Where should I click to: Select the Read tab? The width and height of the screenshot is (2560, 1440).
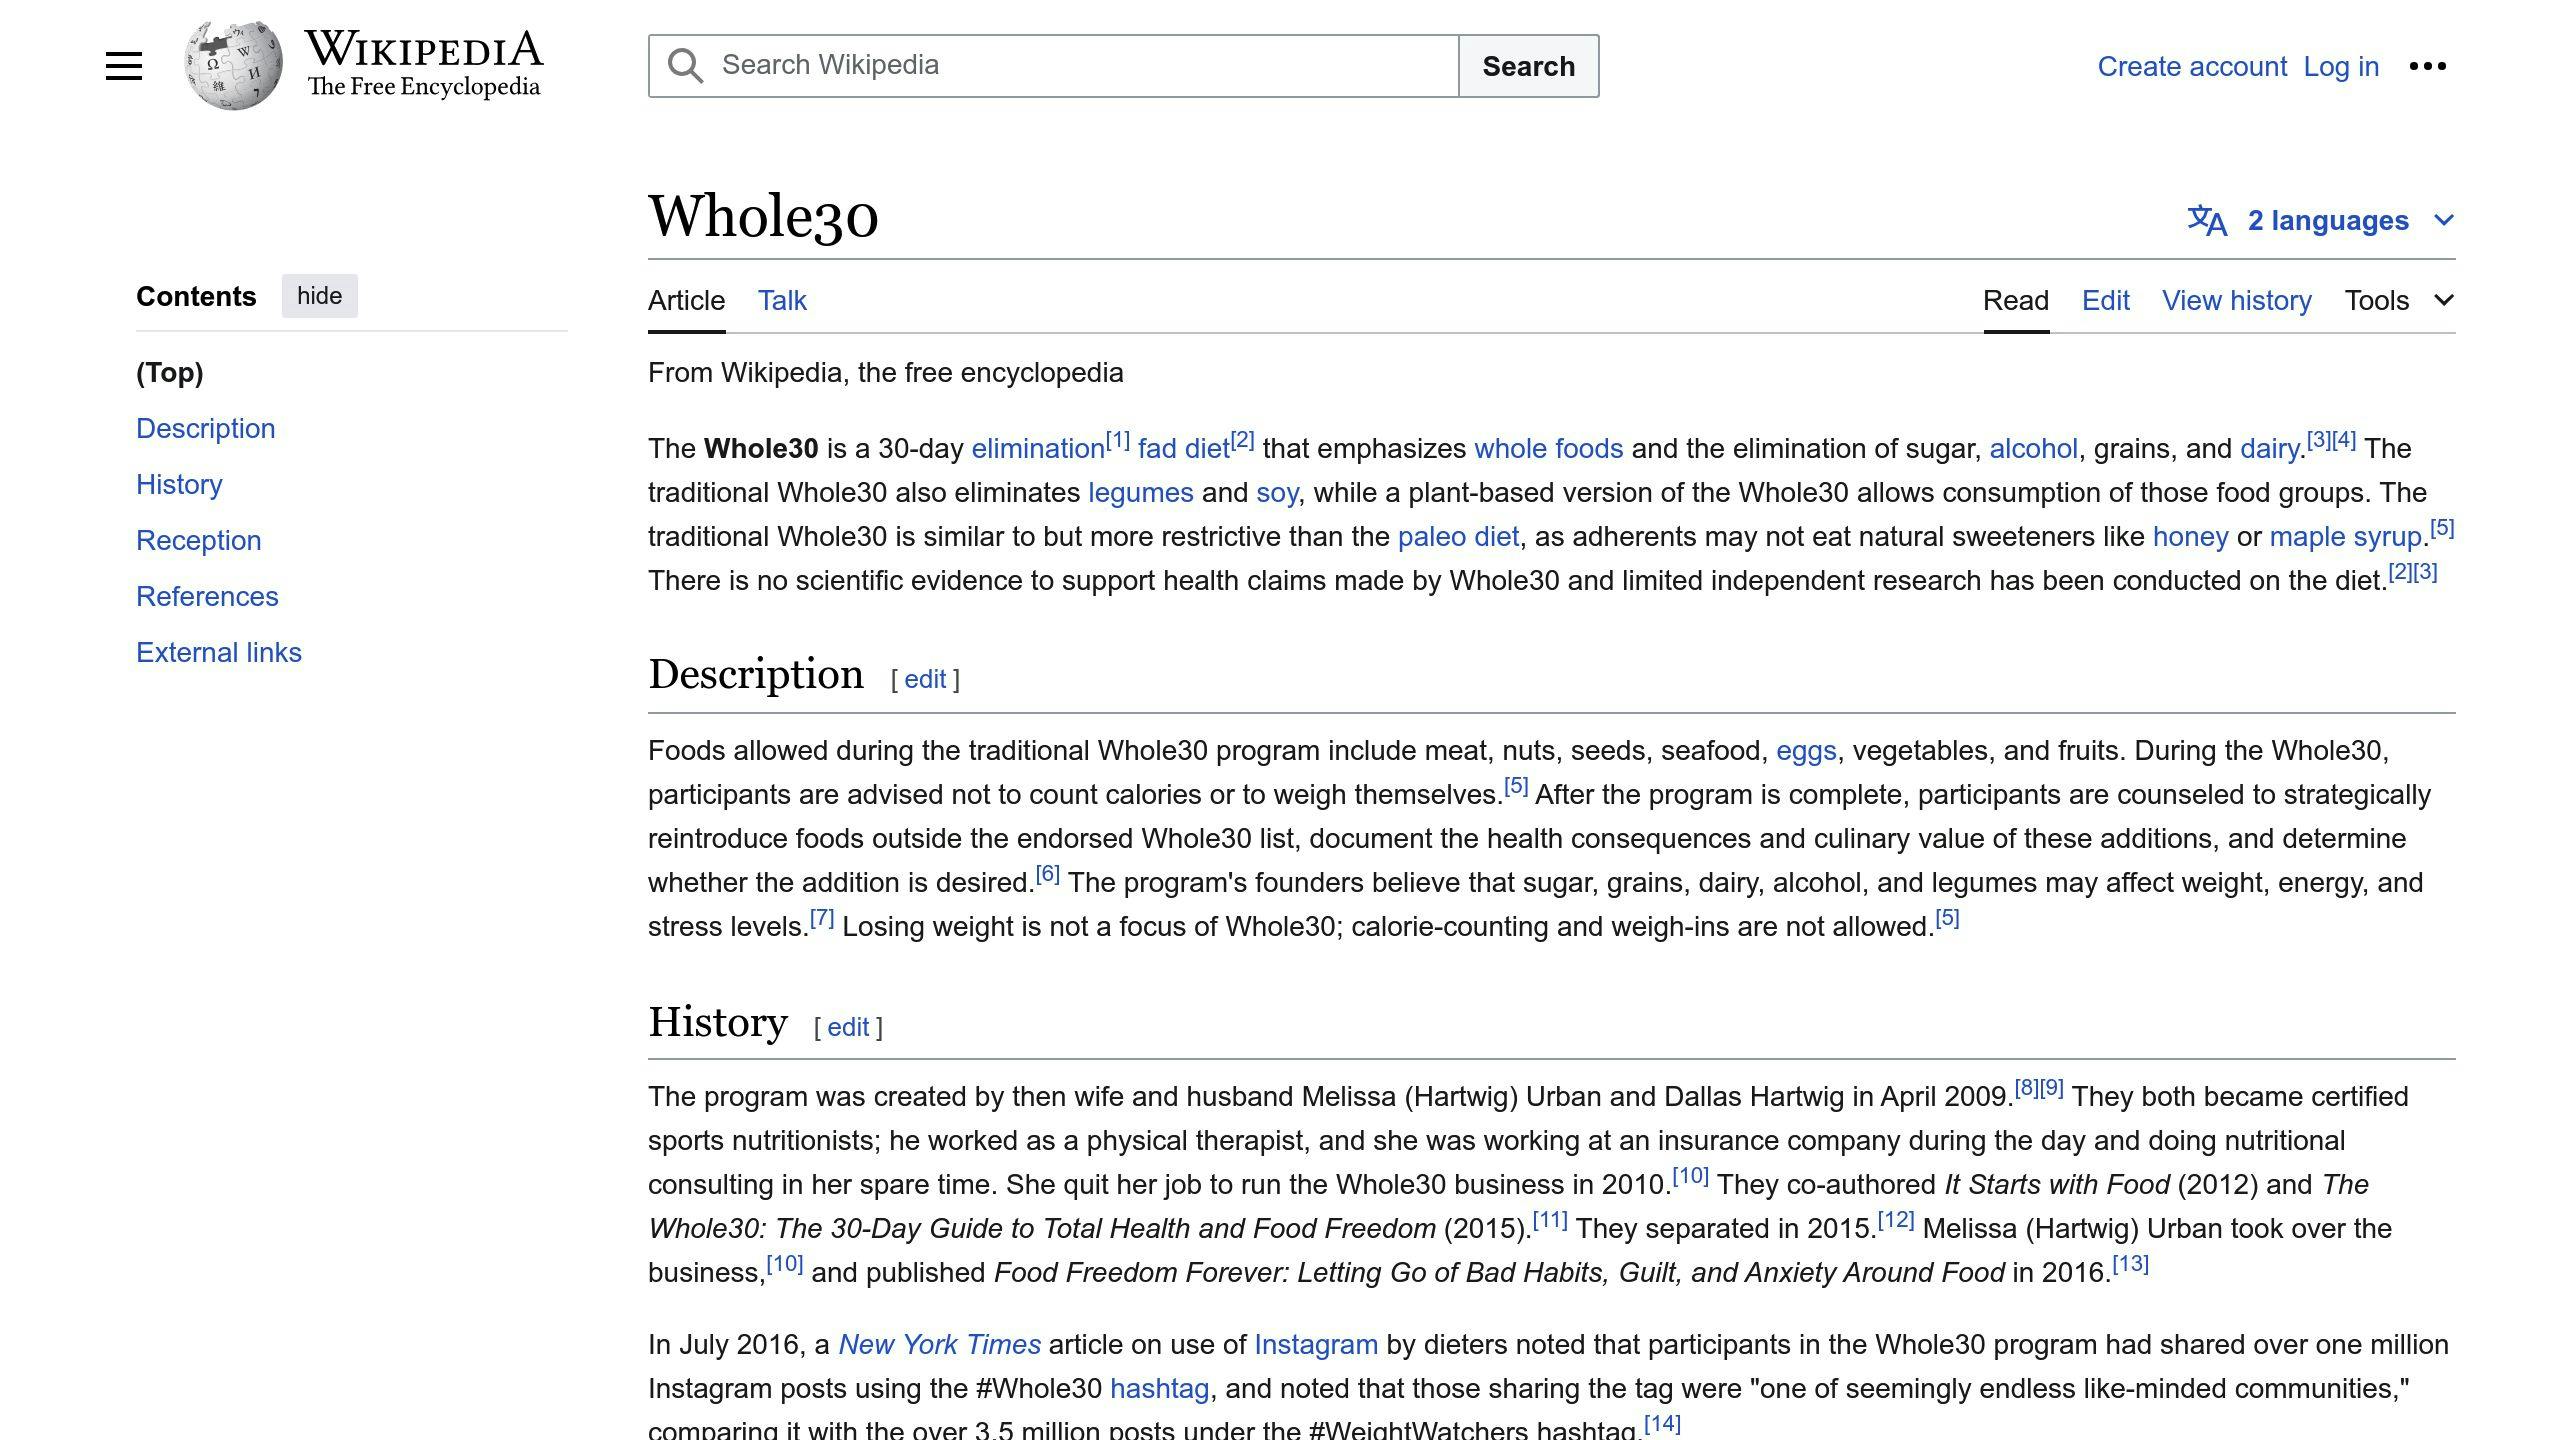point(2016,300)
